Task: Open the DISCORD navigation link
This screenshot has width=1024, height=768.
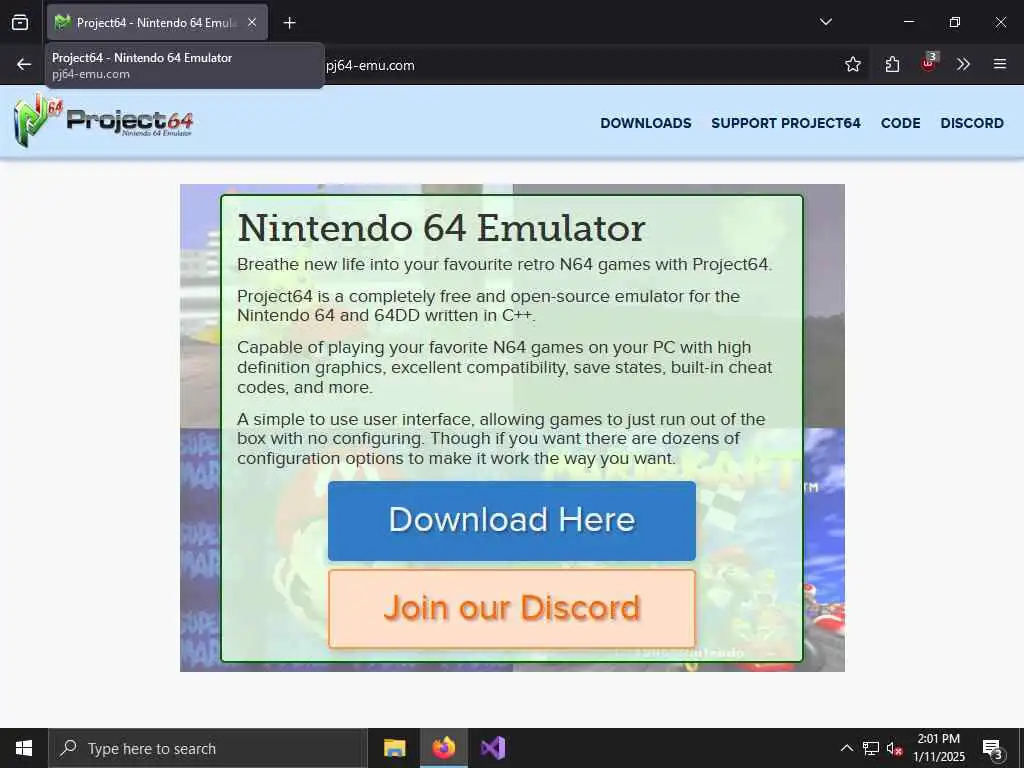Action: (972, 123)
